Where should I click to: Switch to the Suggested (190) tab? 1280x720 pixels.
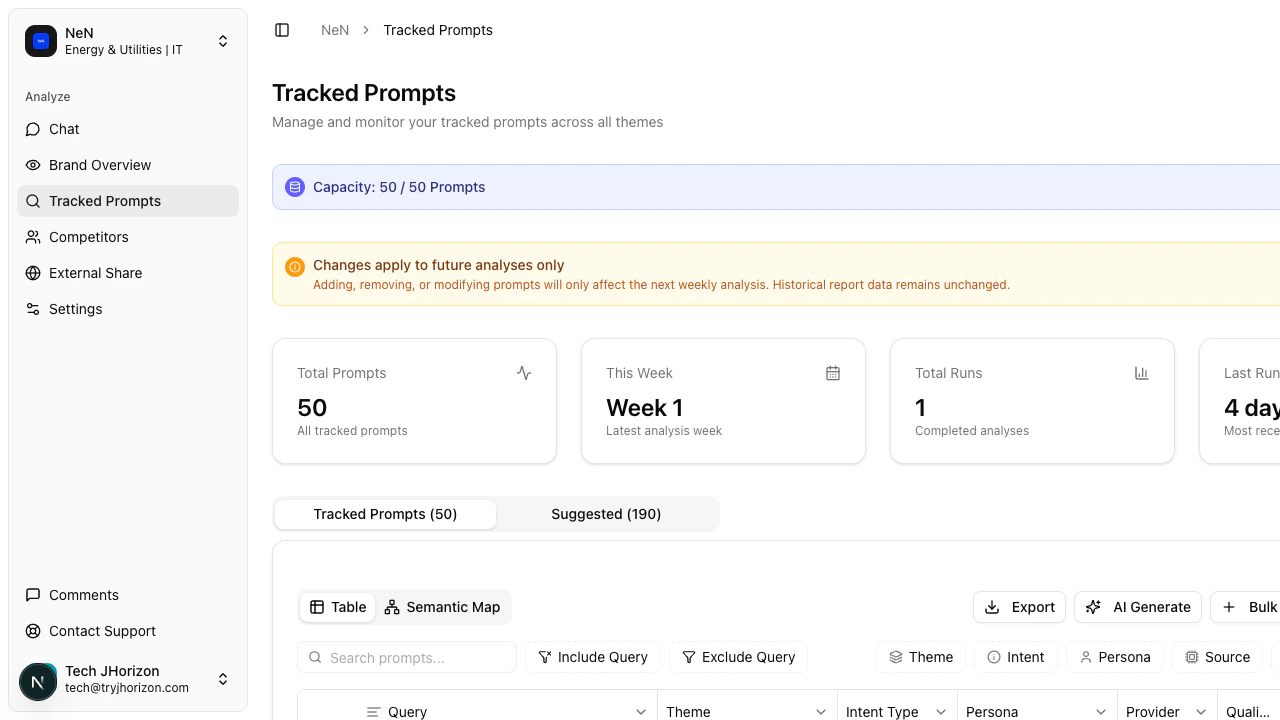click(606, 514)
